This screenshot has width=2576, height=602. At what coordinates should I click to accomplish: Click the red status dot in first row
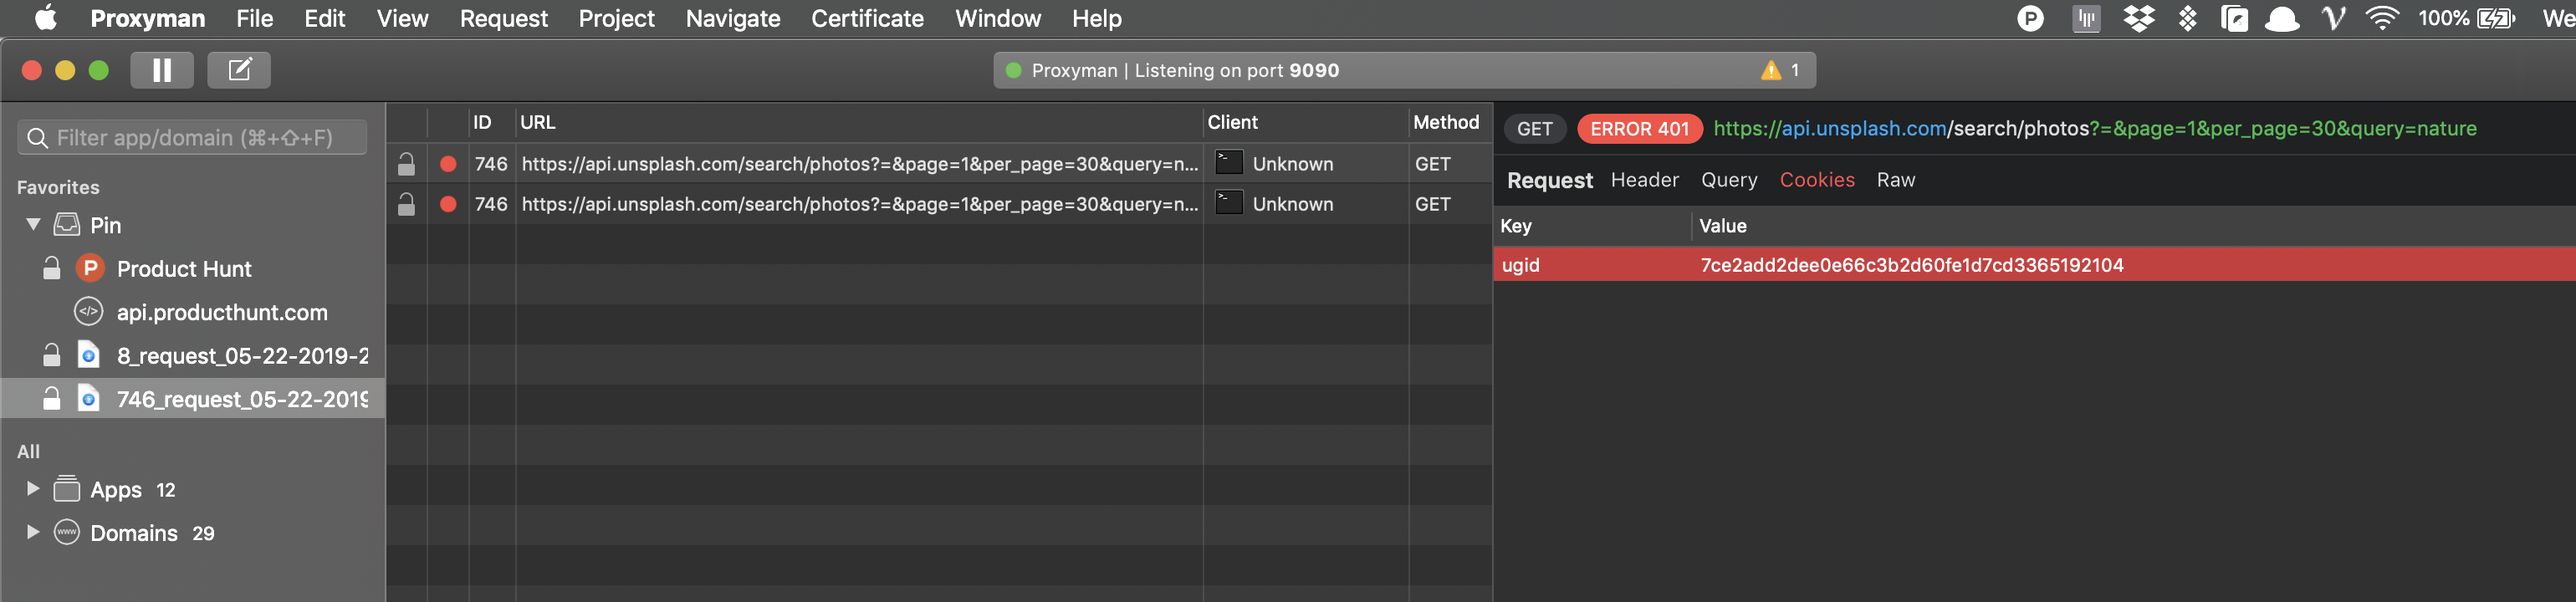[448, 164]
